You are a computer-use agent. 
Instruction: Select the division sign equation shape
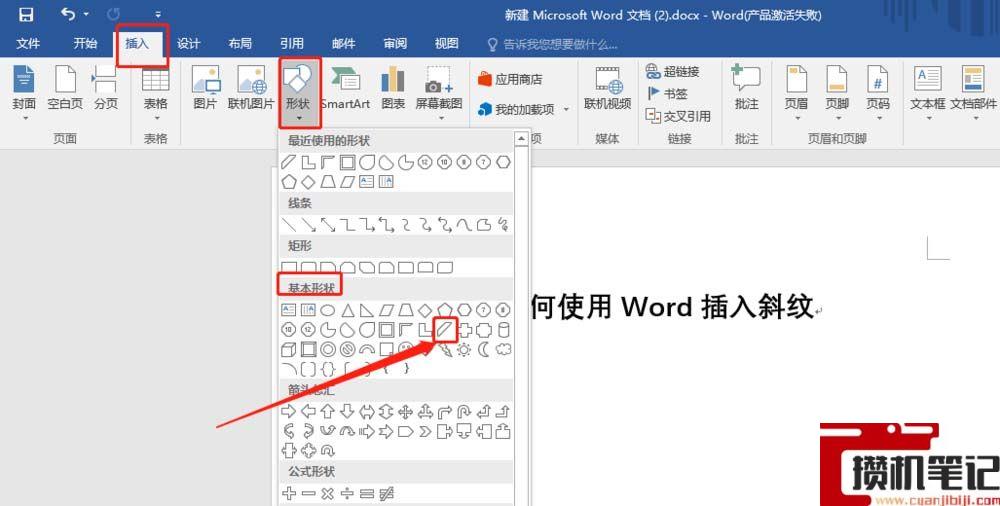[348, 493]
